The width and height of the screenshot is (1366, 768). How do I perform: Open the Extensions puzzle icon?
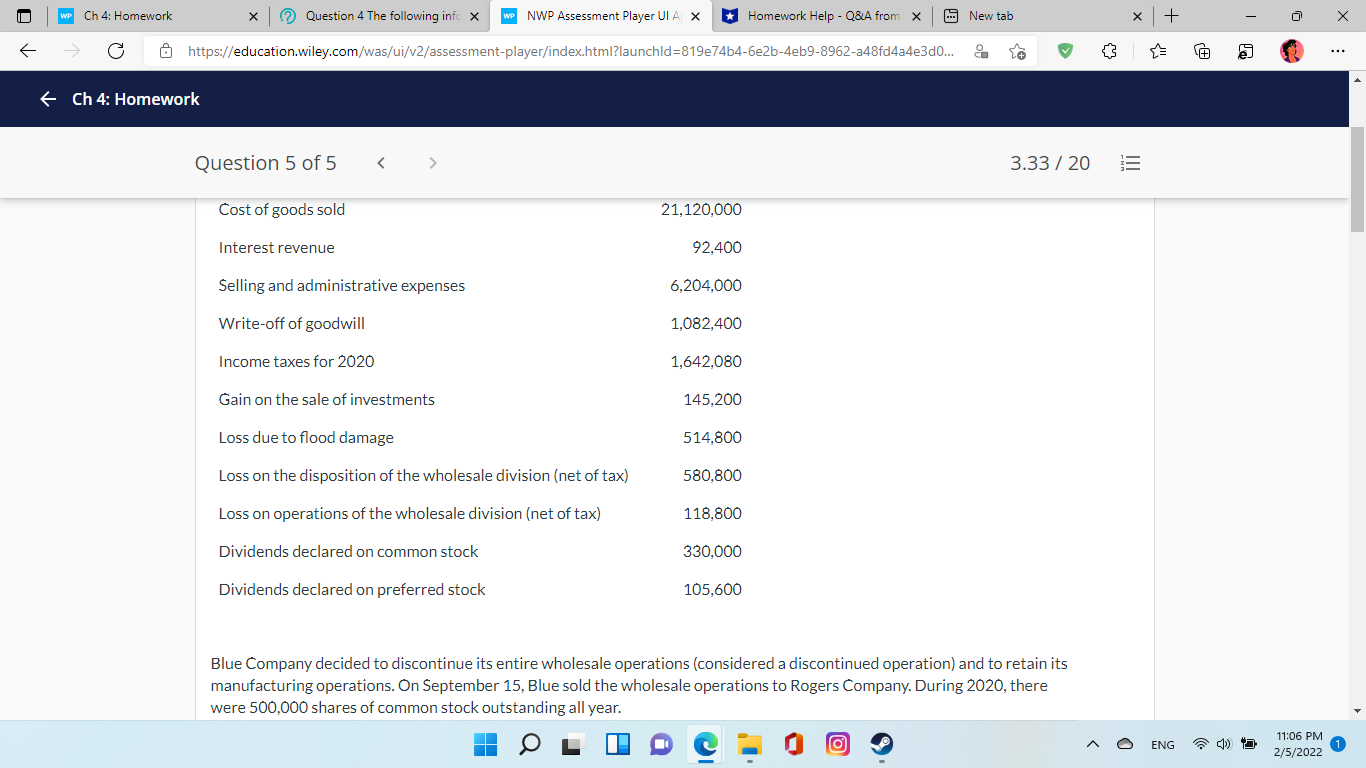(x=1108, y=51)
